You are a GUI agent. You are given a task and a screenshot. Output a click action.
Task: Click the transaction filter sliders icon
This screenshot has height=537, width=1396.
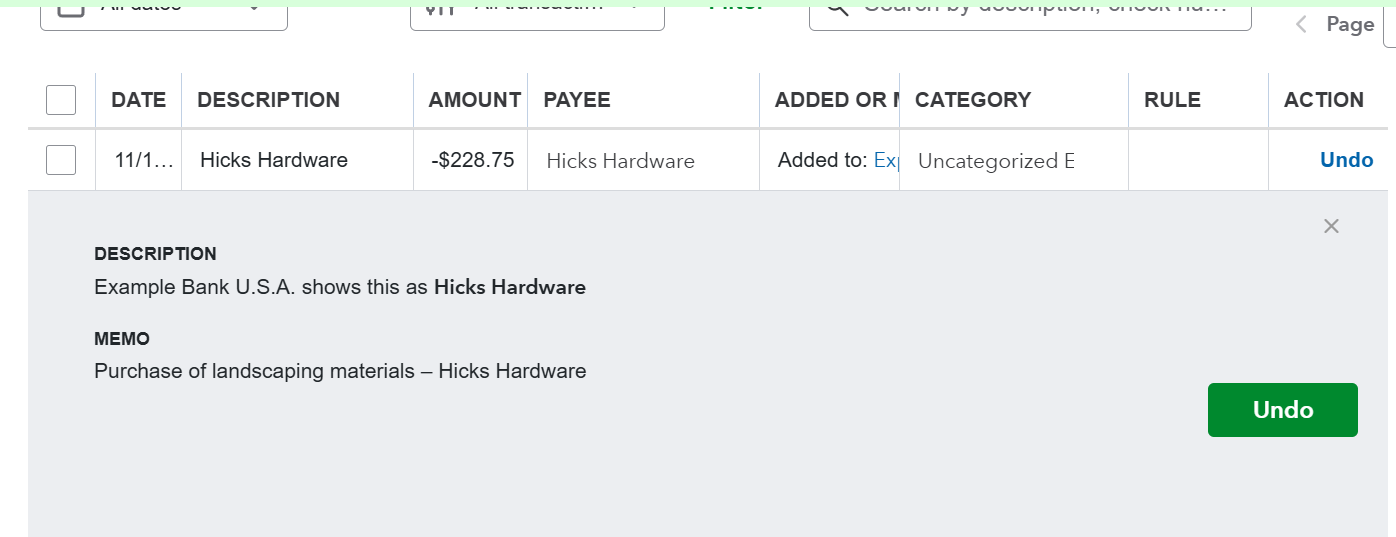[x=440, y=8]
